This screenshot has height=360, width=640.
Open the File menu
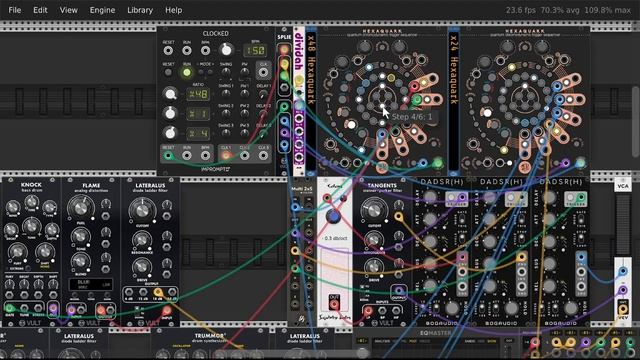pos(15,10)
